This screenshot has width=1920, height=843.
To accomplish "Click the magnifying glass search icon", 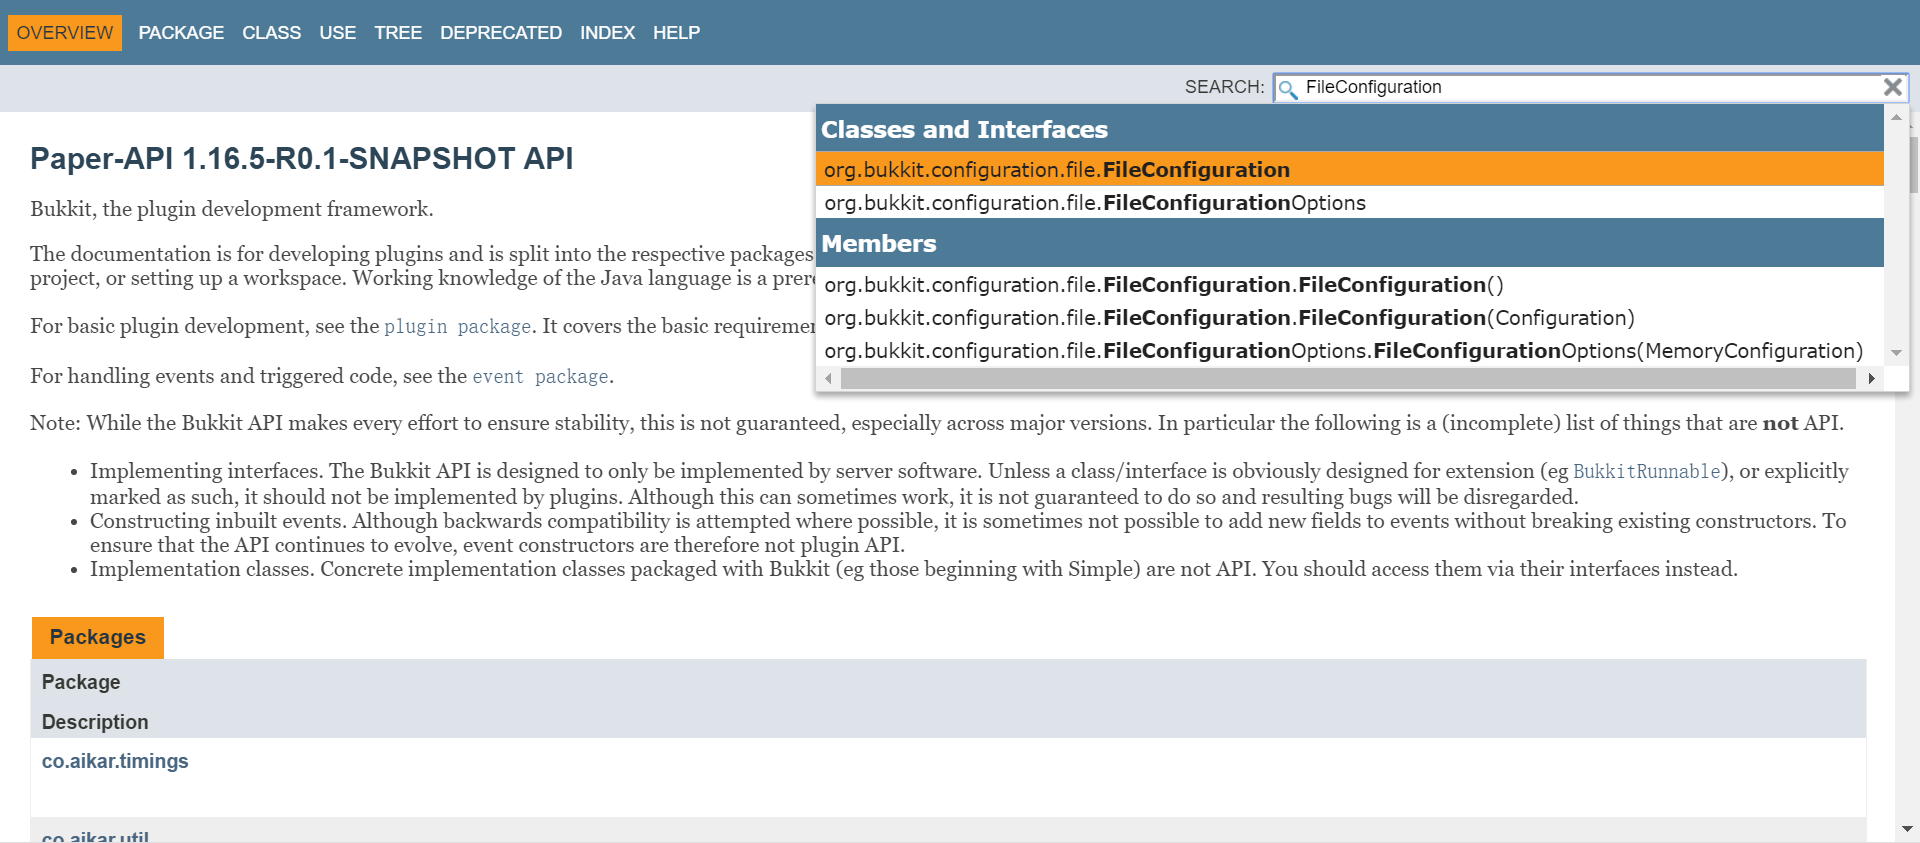I will (x=1288, y=89).
